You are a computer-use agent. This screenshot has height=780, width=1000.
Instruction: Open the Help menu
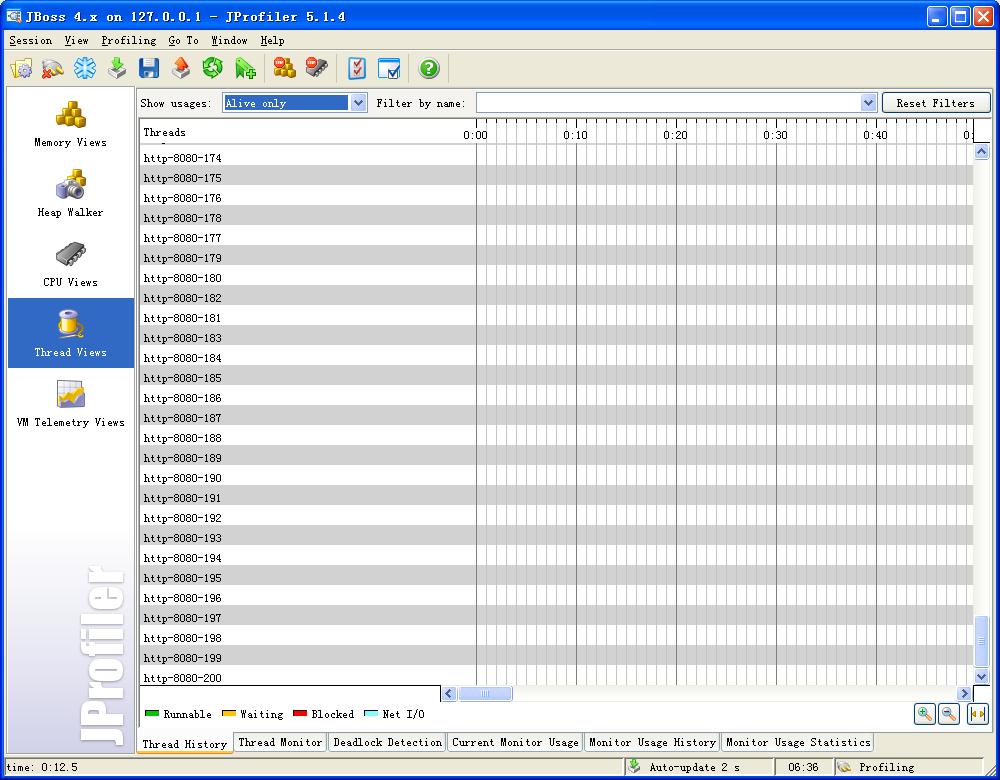[272, 40]
